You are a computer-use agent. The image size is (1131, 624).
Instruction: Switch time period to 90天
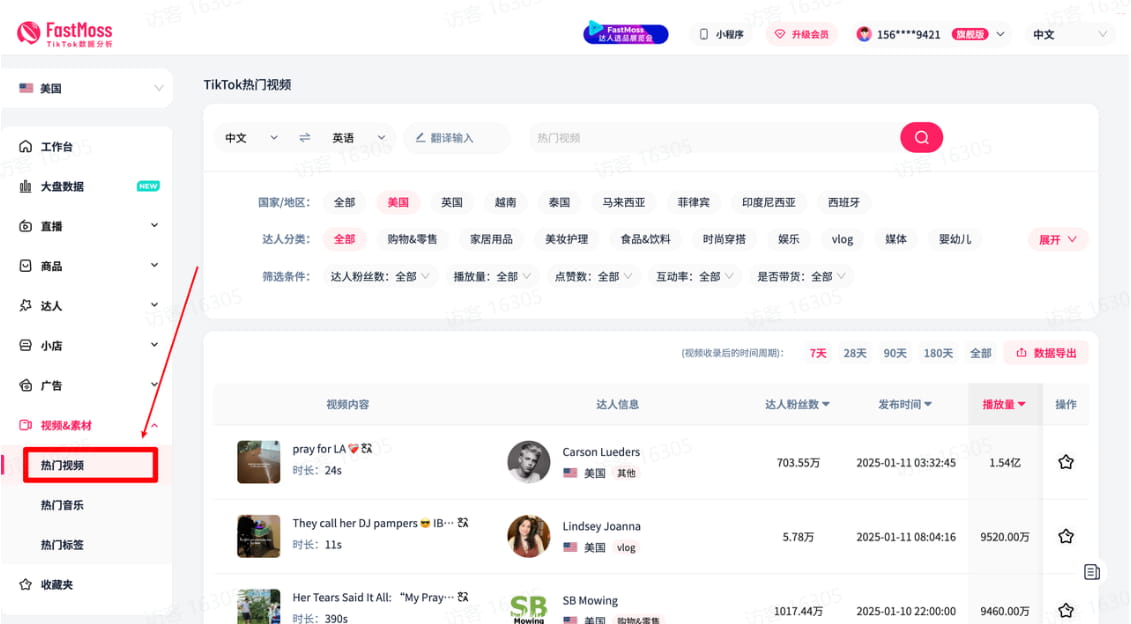tap(894, 353)
